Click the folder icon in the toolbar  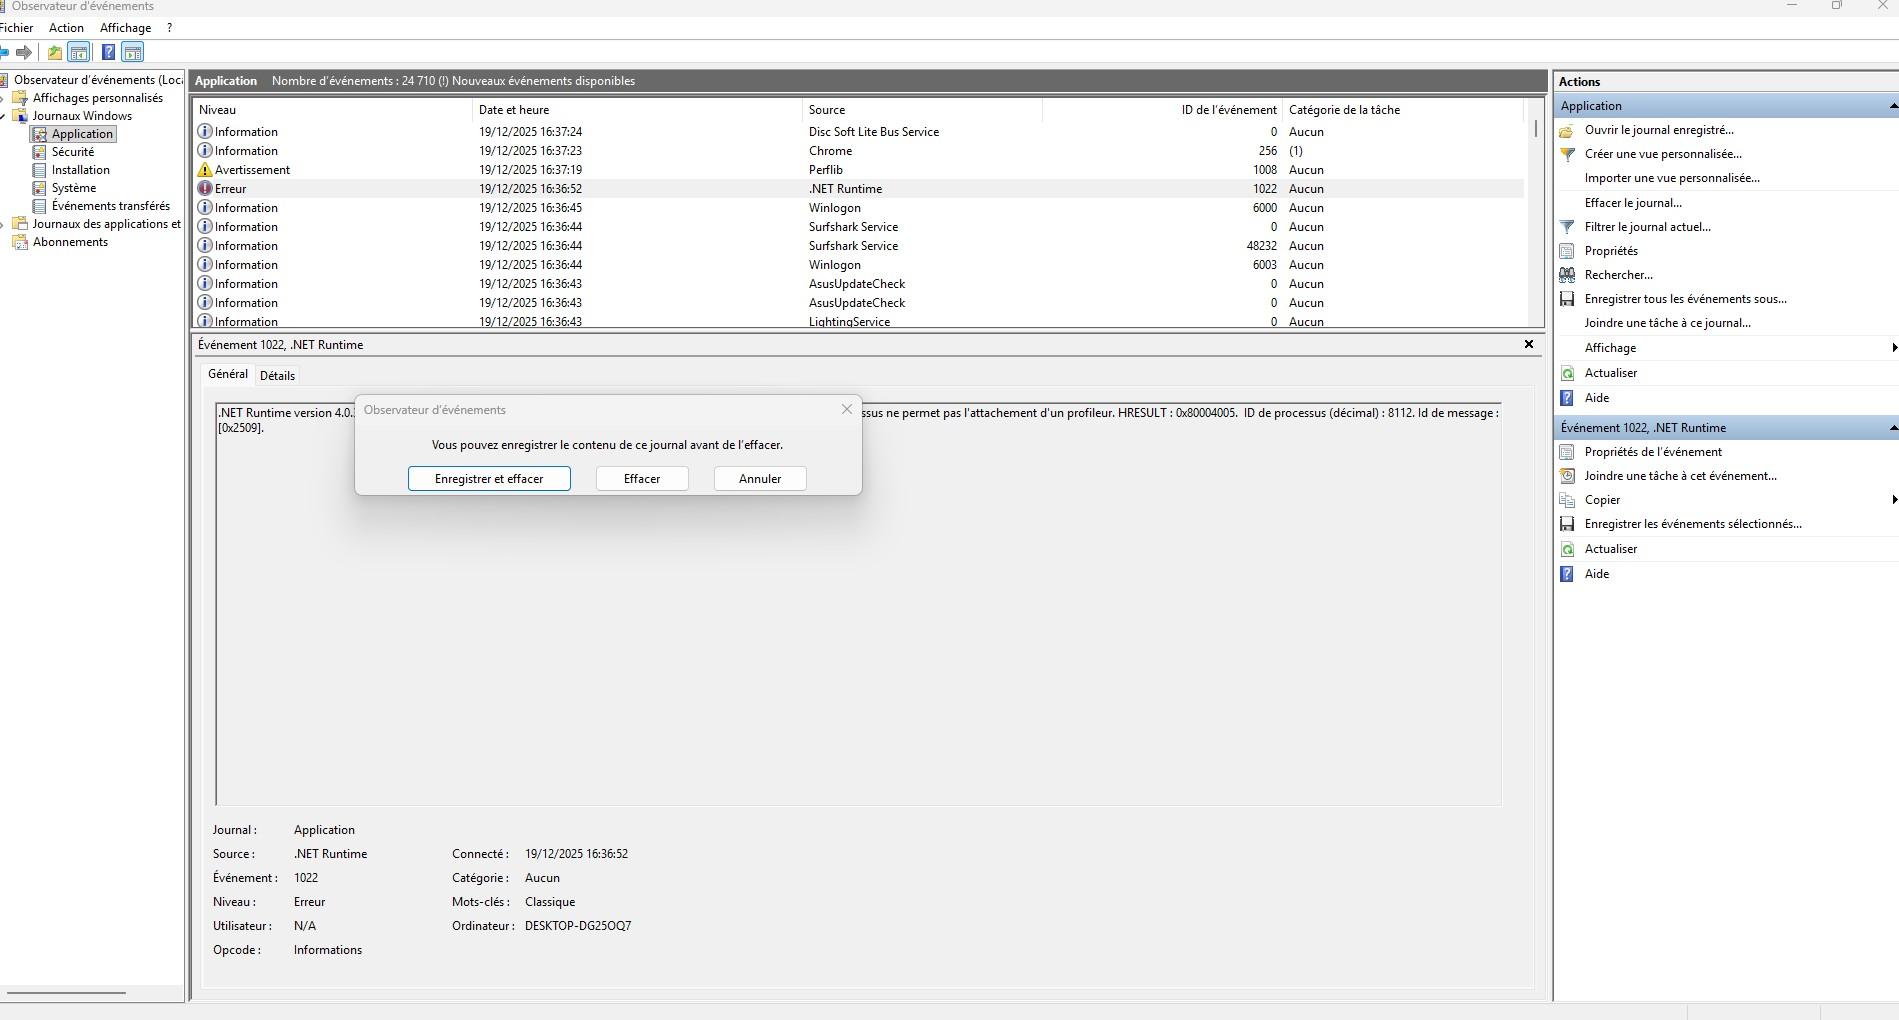(x=55, y=52)
